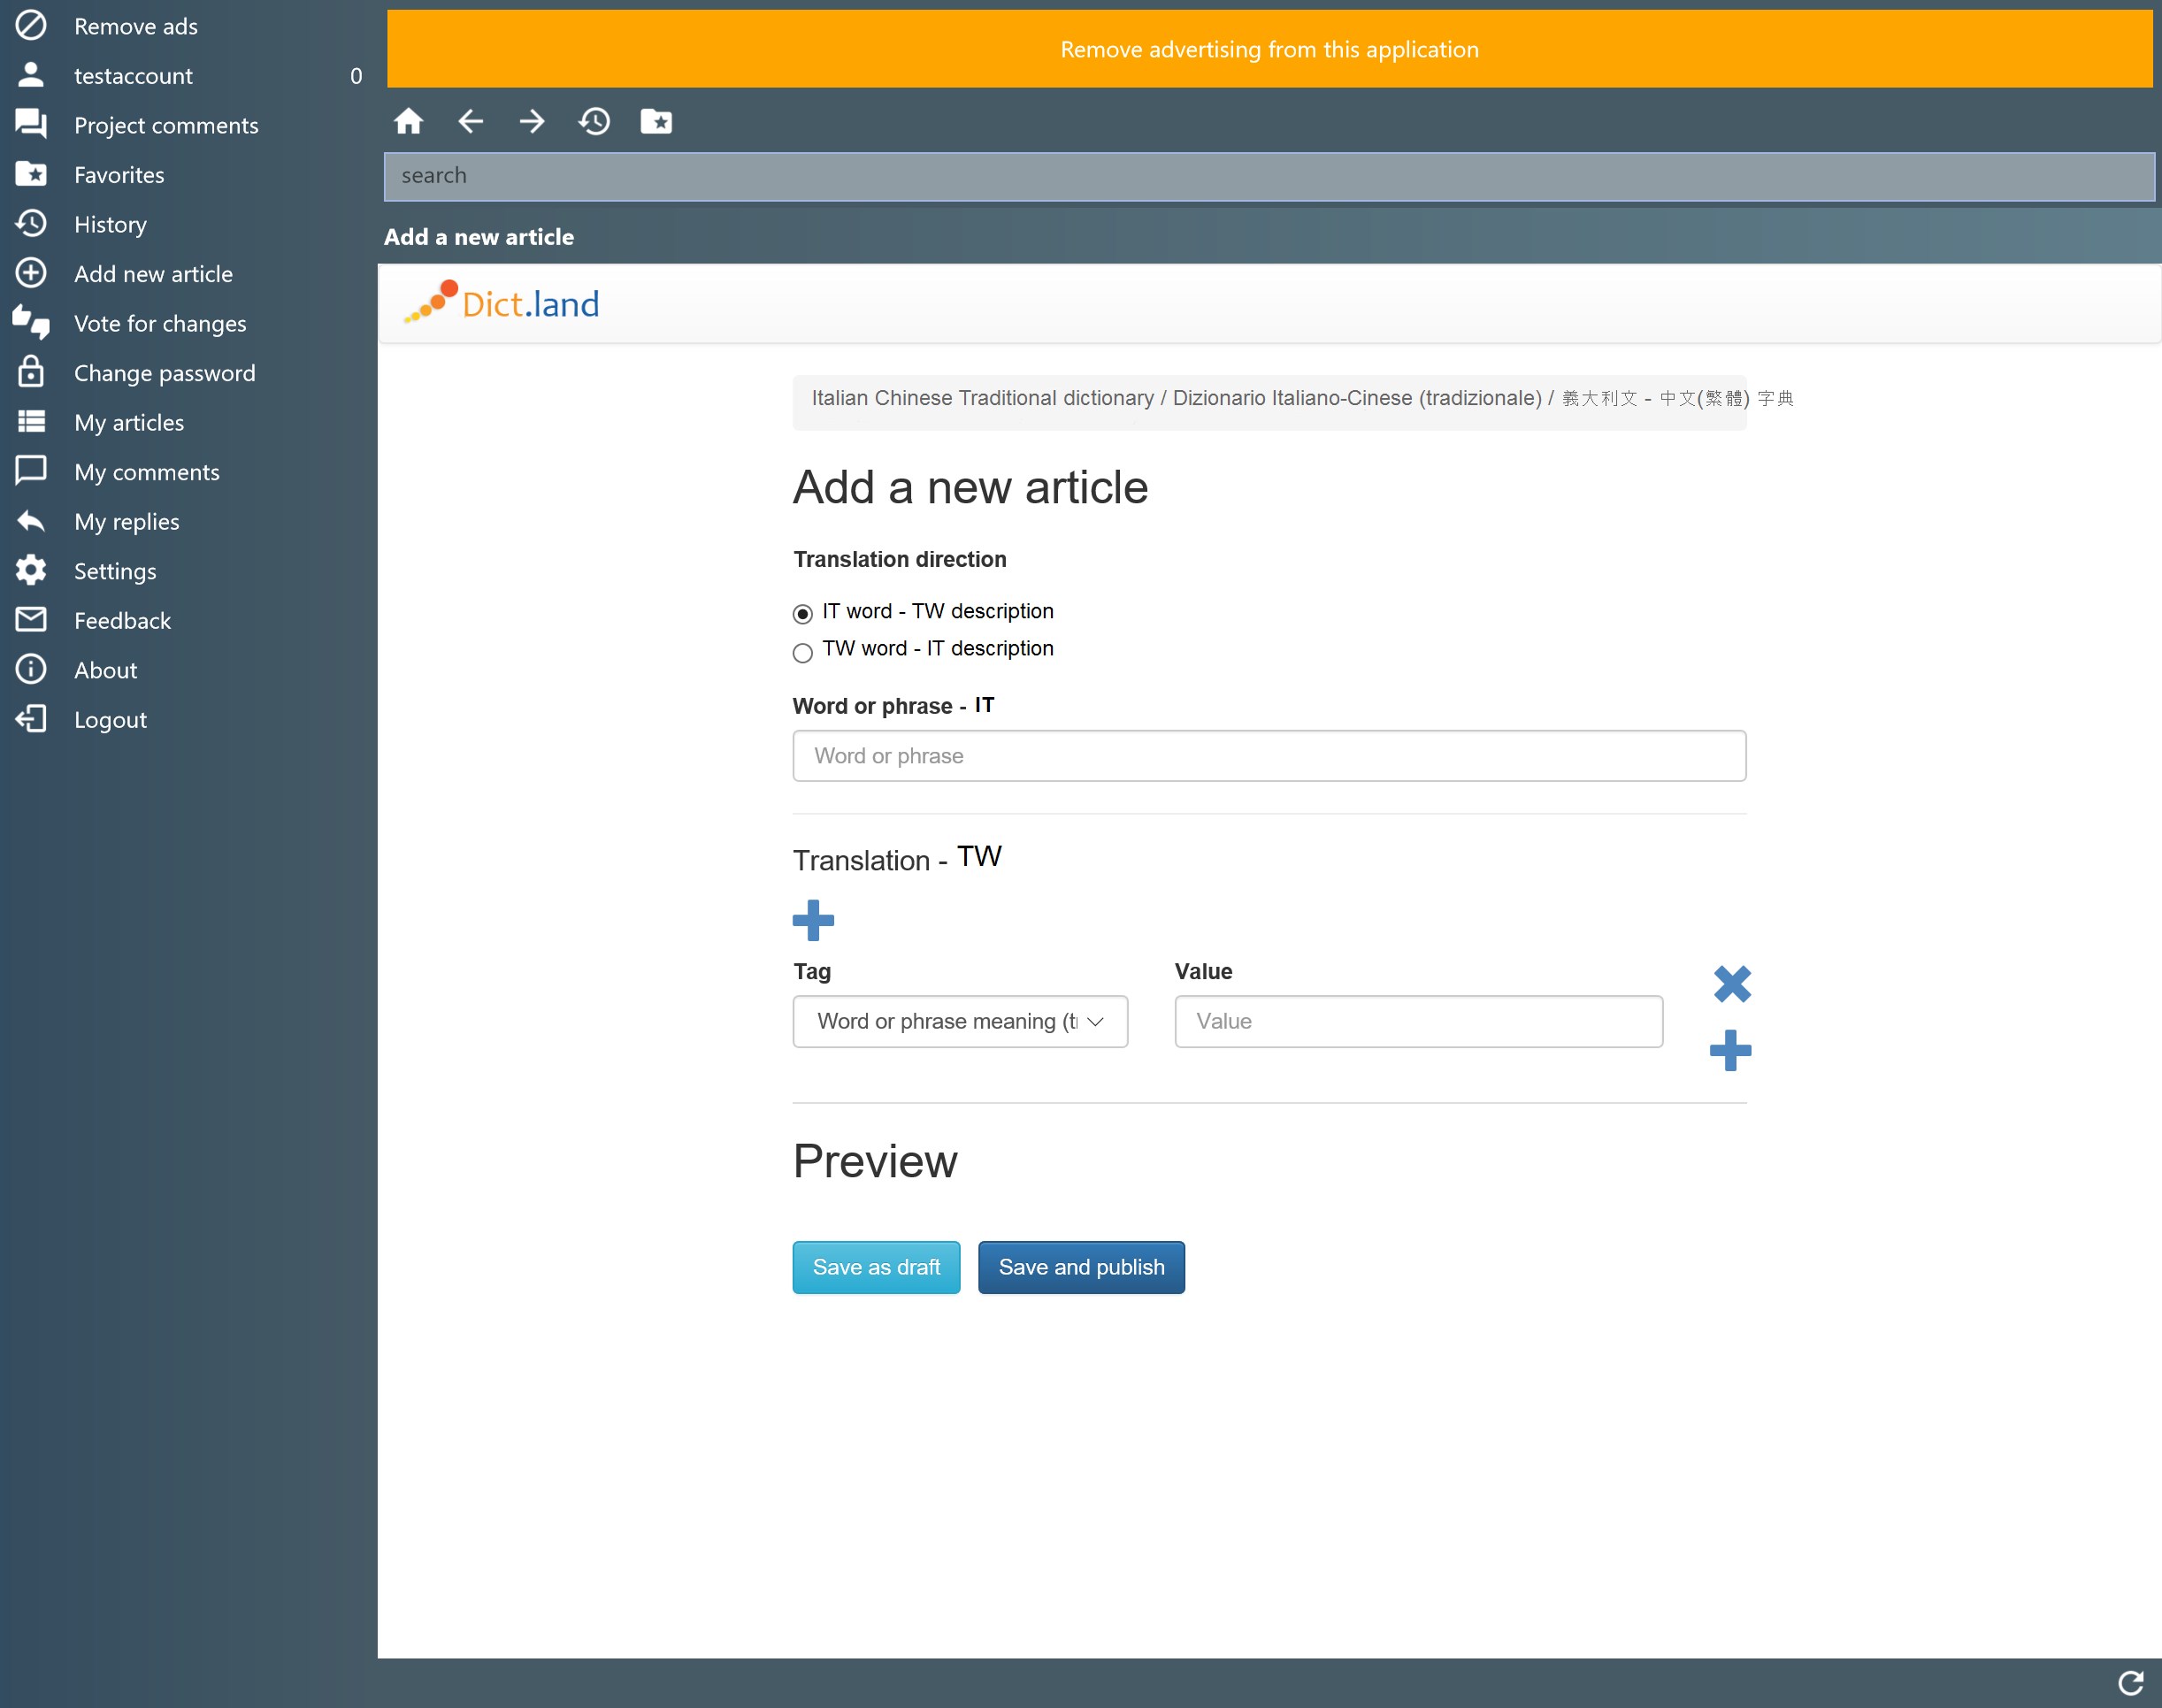Click Save as draft button

(x=876, y=1267)
